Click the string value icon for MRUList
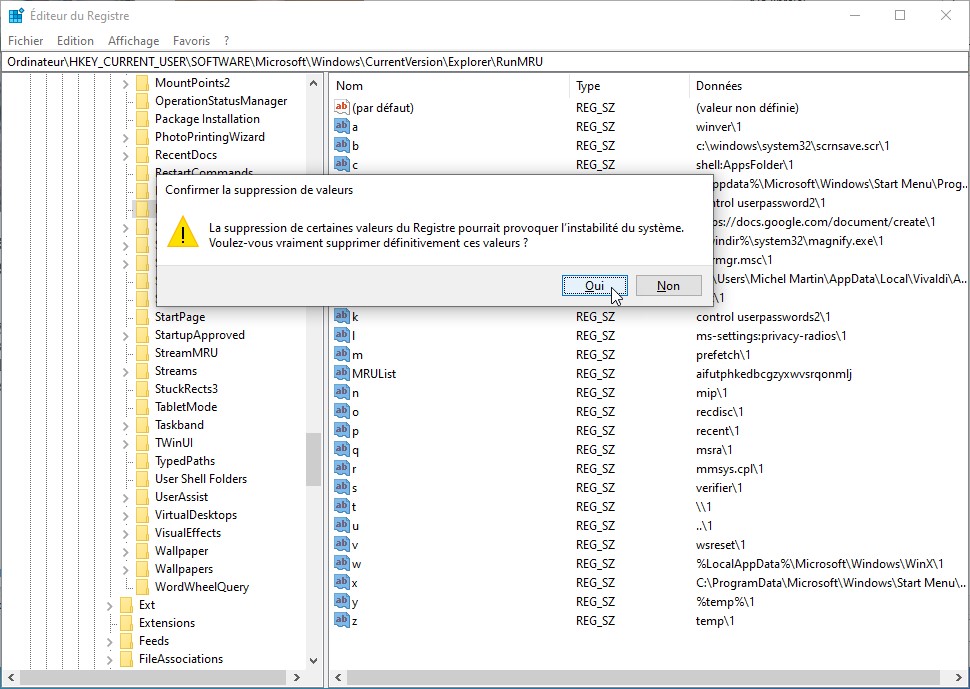 [342, 373]
